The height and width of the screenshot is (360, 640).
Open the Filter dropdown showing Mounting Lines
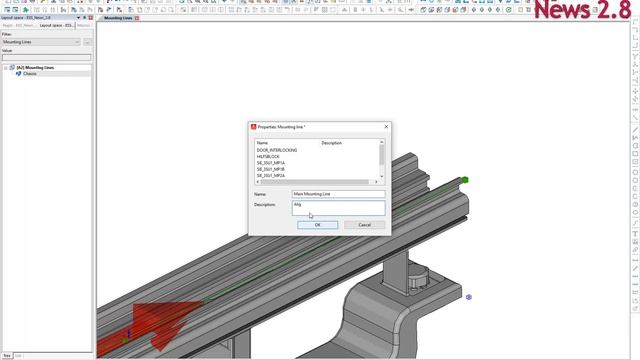coord(41,42)
